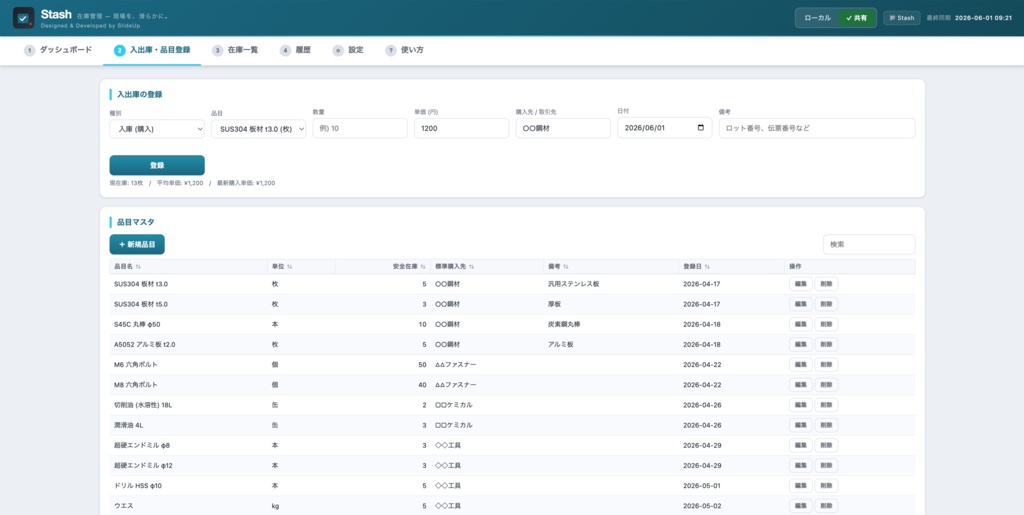The image size is (1024, 515).
Task: Sort the table by 単位 column arrows
Action: (289, 267)
